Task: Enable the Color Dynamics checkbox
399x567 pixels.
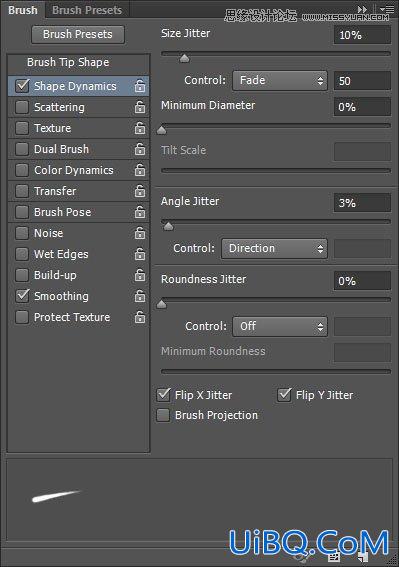Action: [x=22, y=170]
